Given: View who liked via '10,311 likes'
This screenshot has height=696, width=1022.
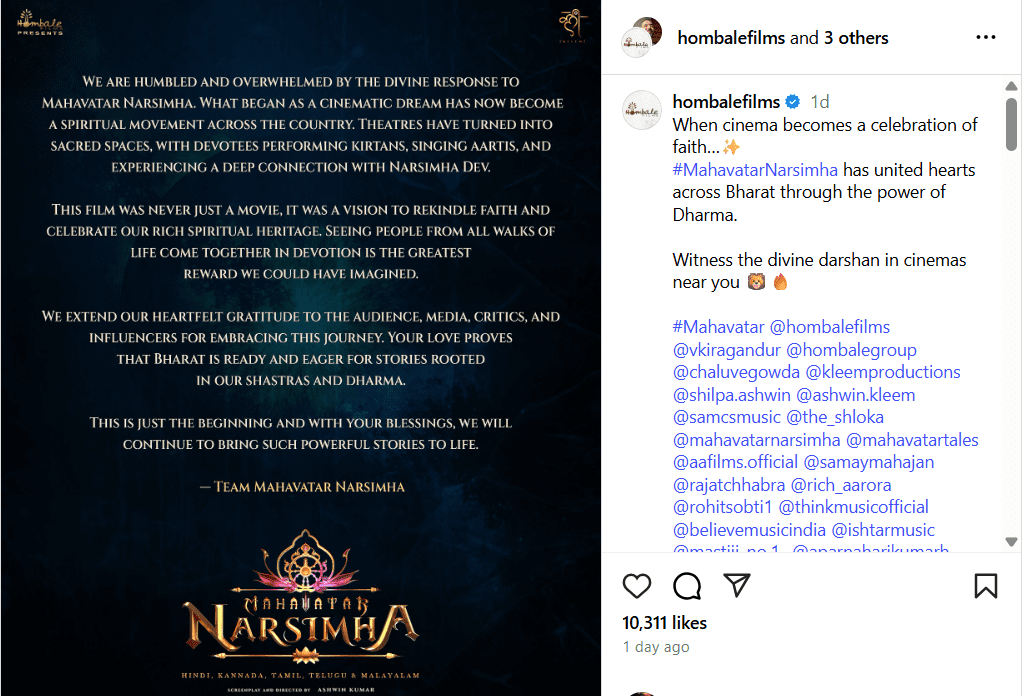Looking at the screenshot, I should click(x=664, y=623).
